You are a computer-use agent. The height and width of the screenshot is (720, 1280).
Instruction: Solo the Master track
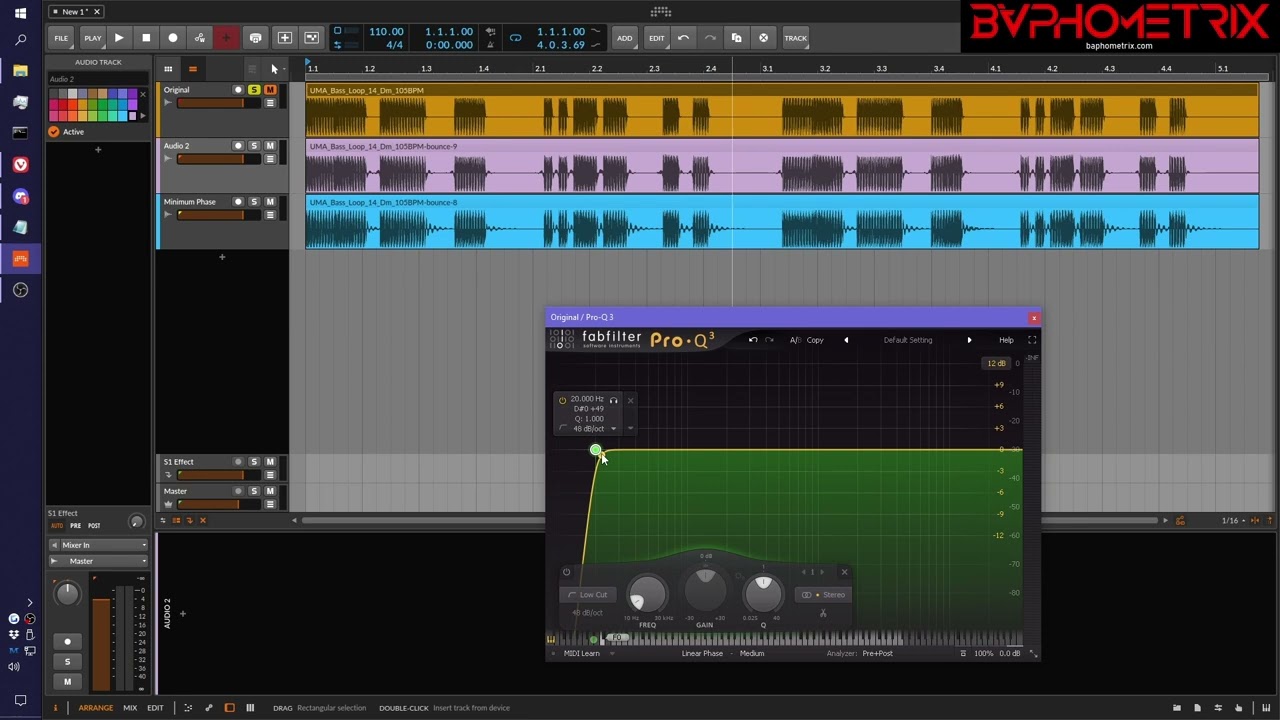click(x=254, y=491)
